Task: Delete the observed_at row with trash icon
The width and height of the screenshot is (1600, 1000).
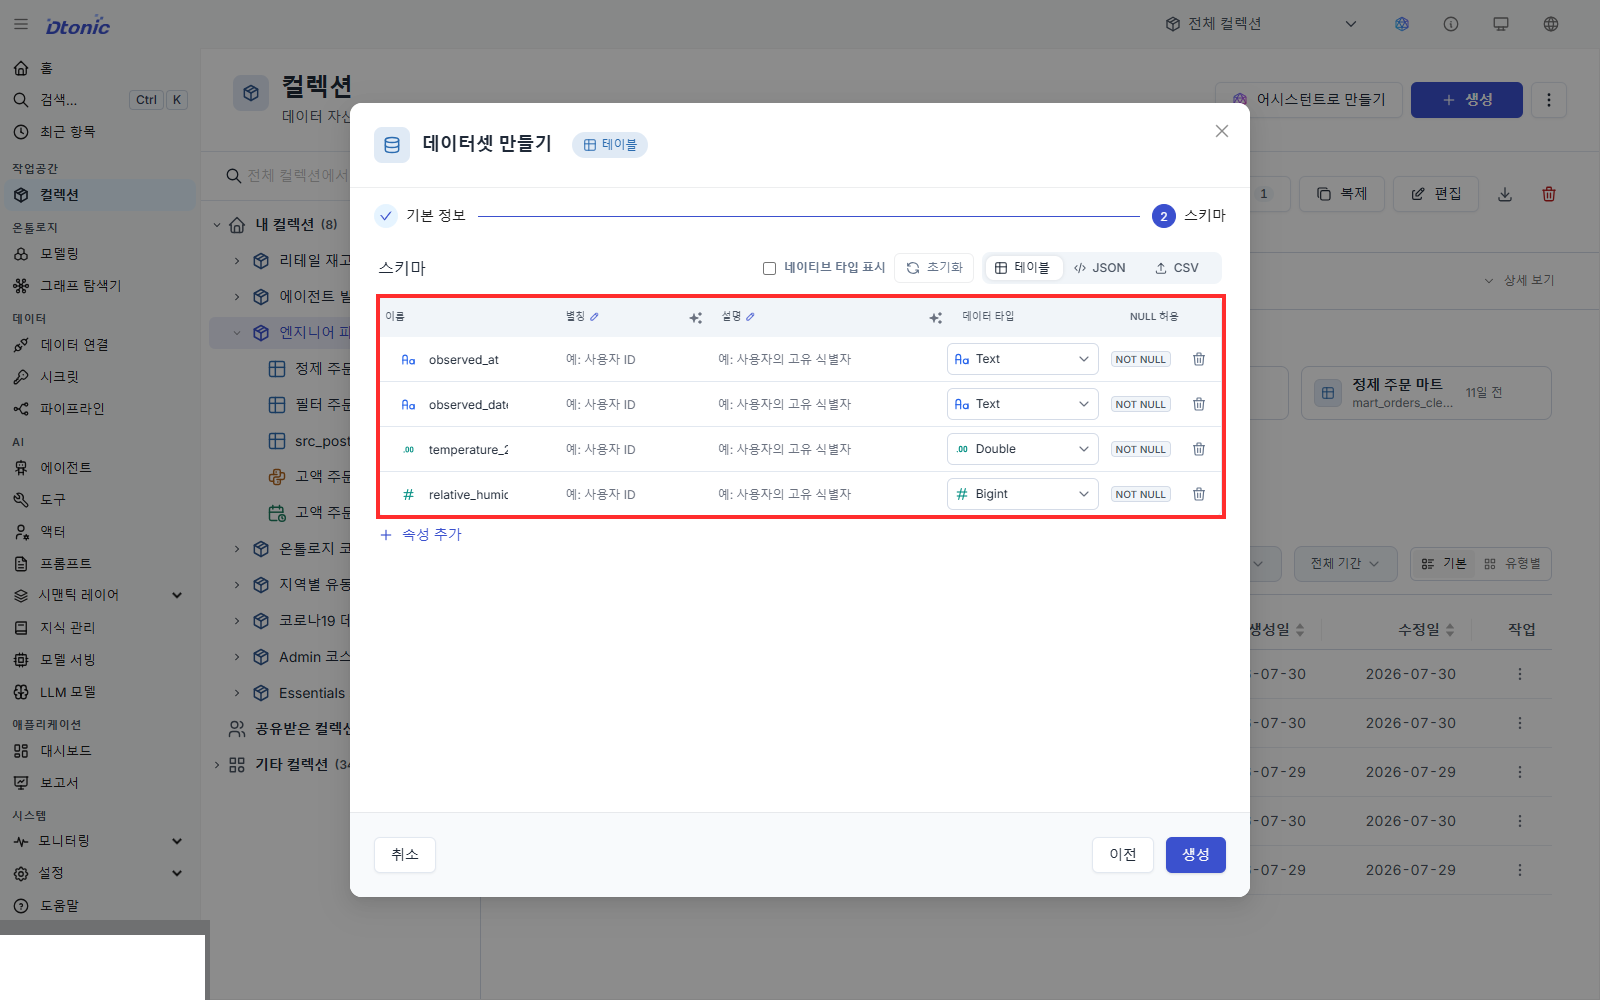Action: [x=1199, y=359]
